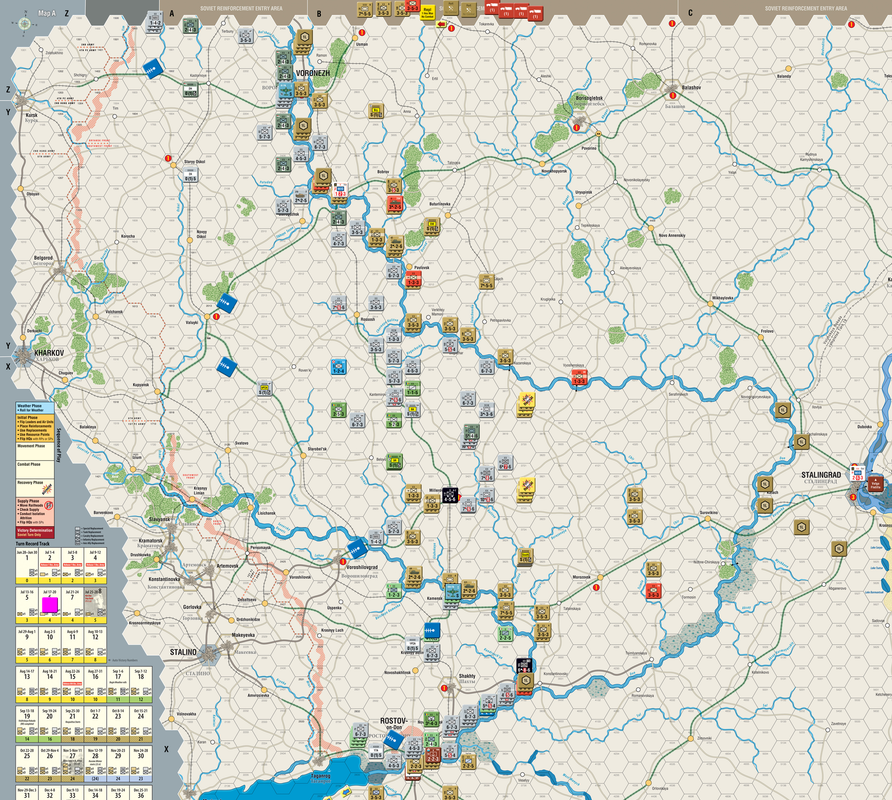
Task: Select the yellow Repl marker at top
Action: pyautogui.click(x=427, y=13)
